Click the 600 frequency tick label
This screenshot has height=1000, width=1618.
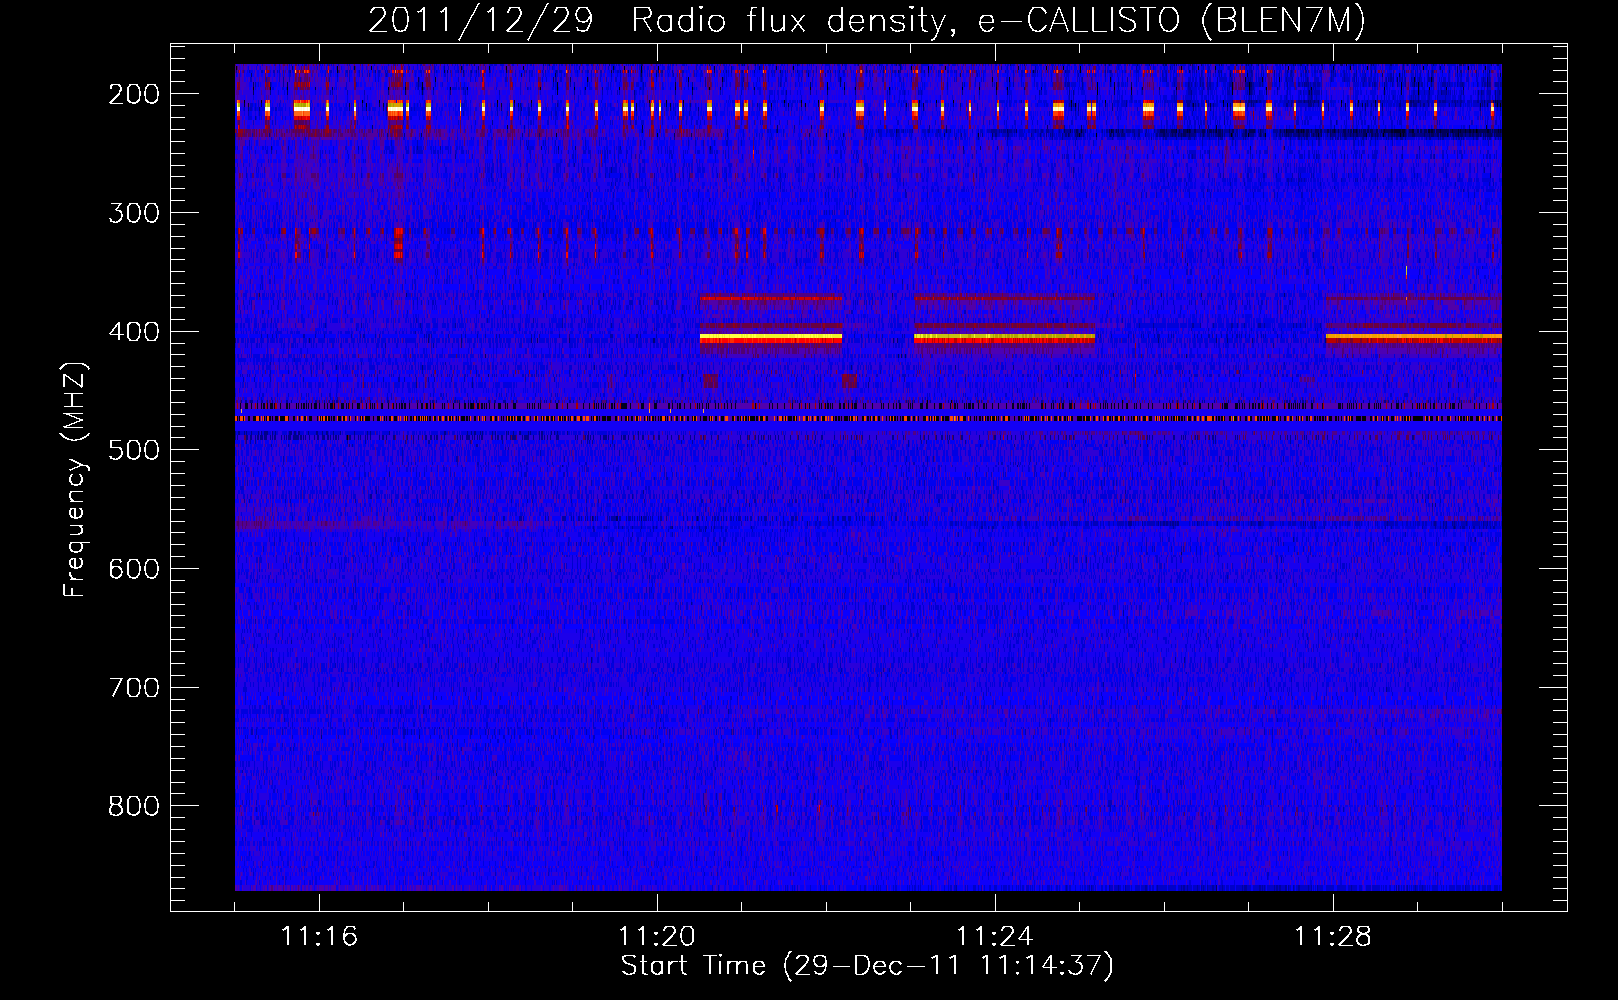click(133, 569)
